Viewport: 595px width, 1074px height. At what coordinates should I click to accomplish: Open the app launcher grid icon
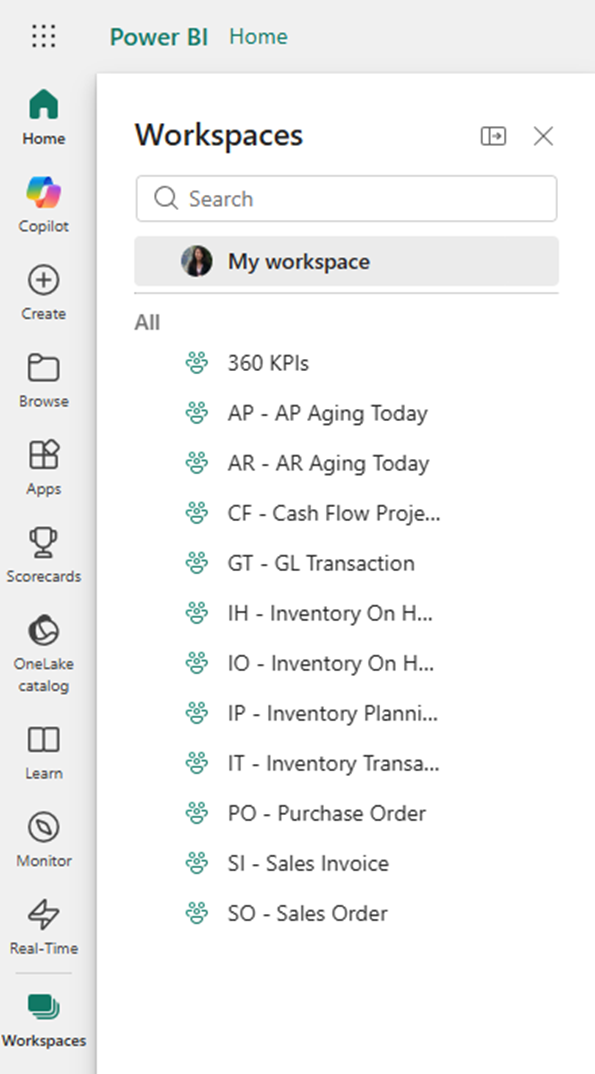click(44, 36)
